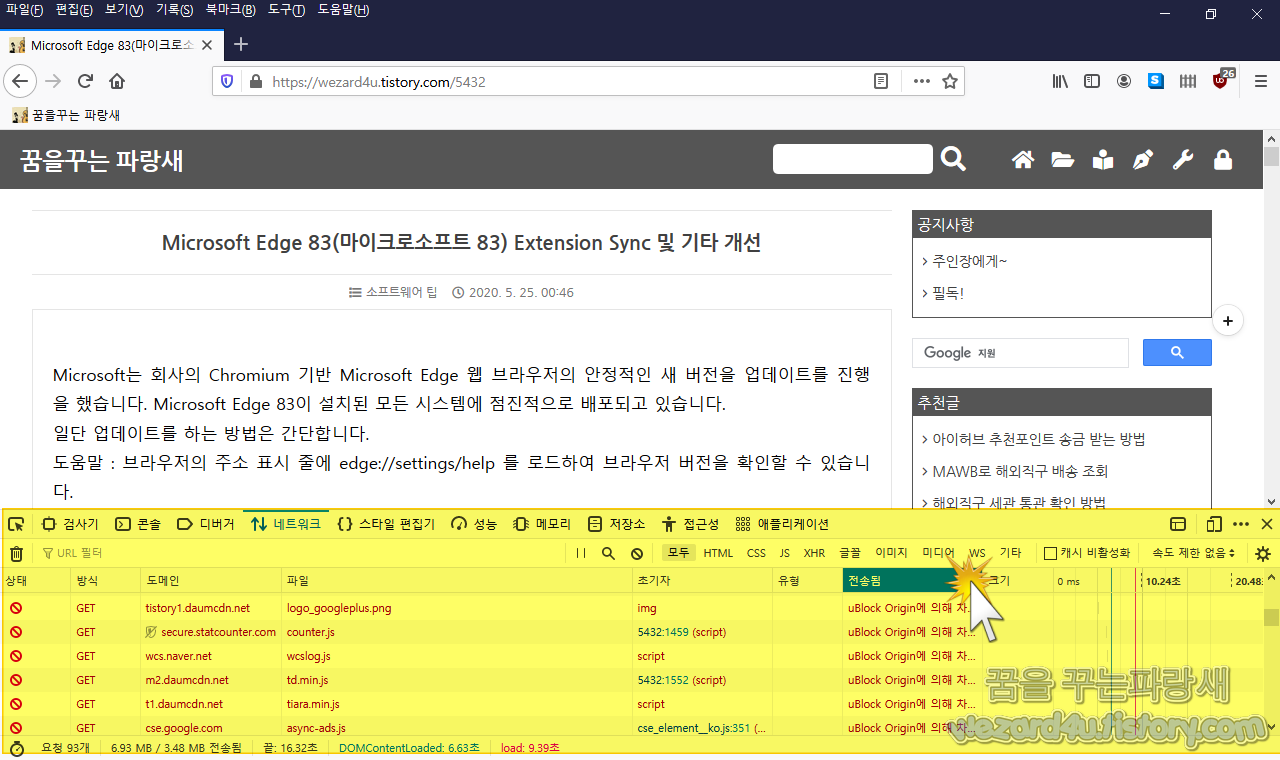Viewport: 1280px width, 760px height.
Task: Click the page vertical scrollbar thumb
Action: point(1271,156)
